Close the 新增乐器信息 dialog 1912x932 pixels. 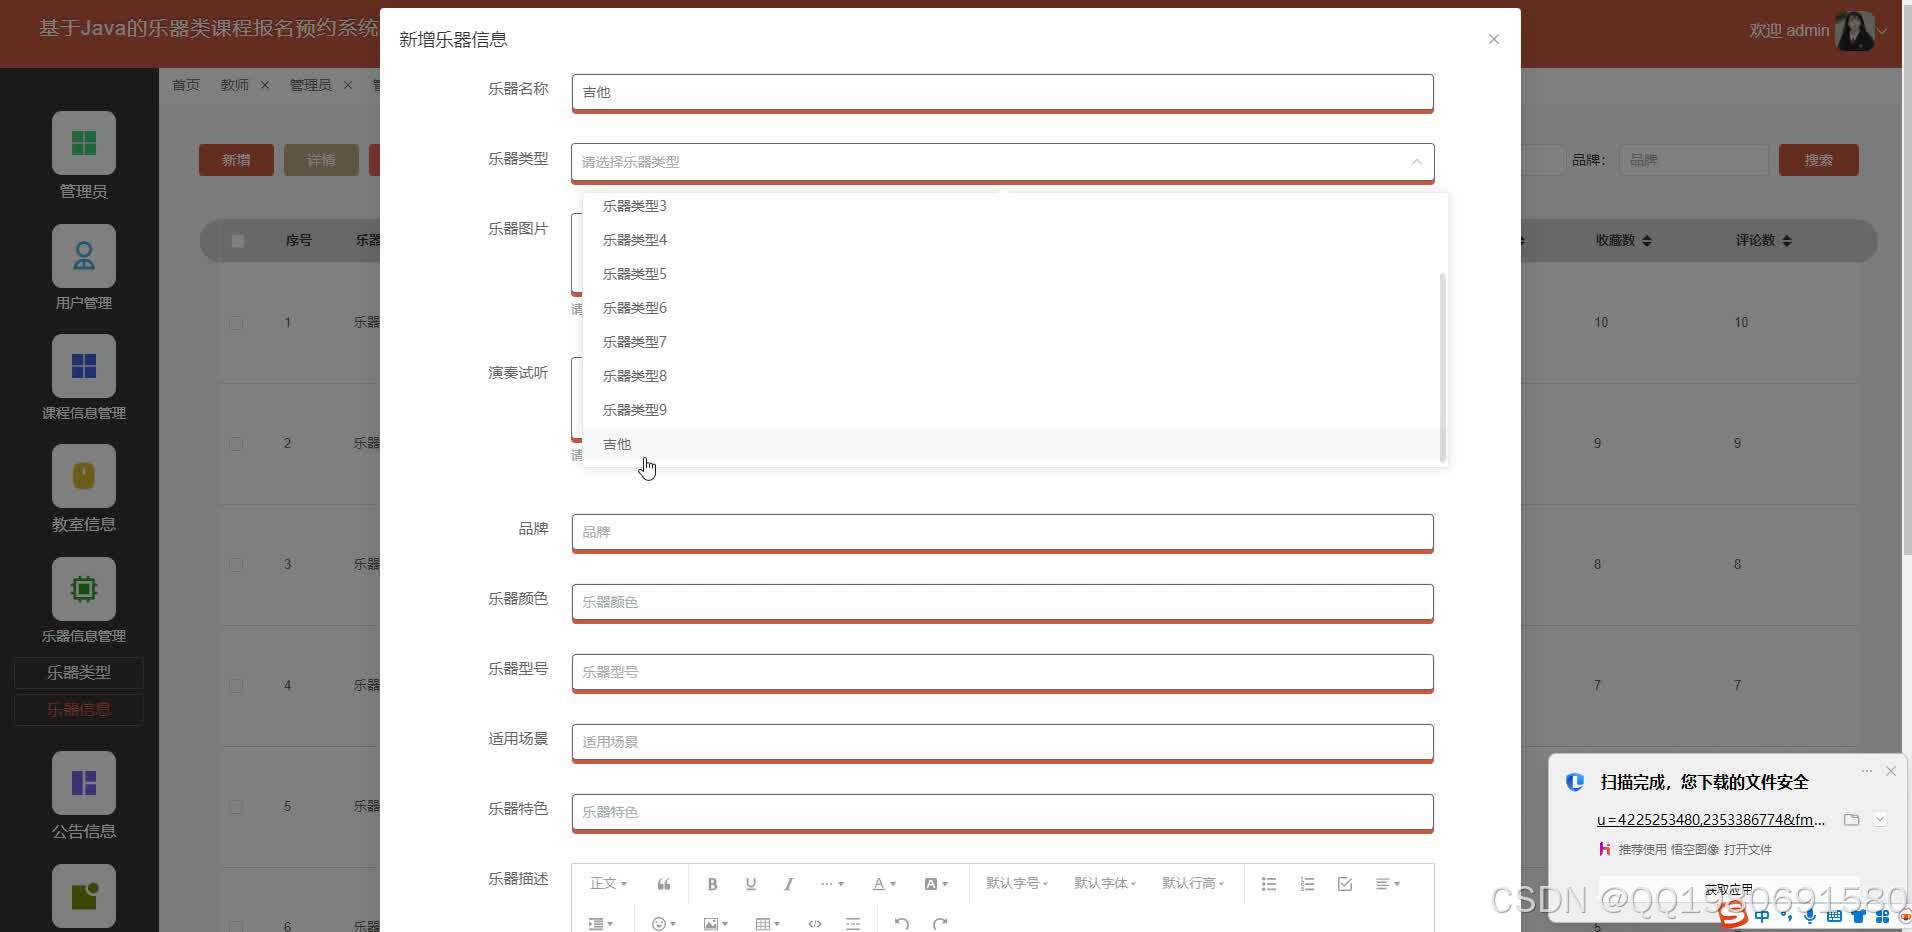coord(1494,39)
